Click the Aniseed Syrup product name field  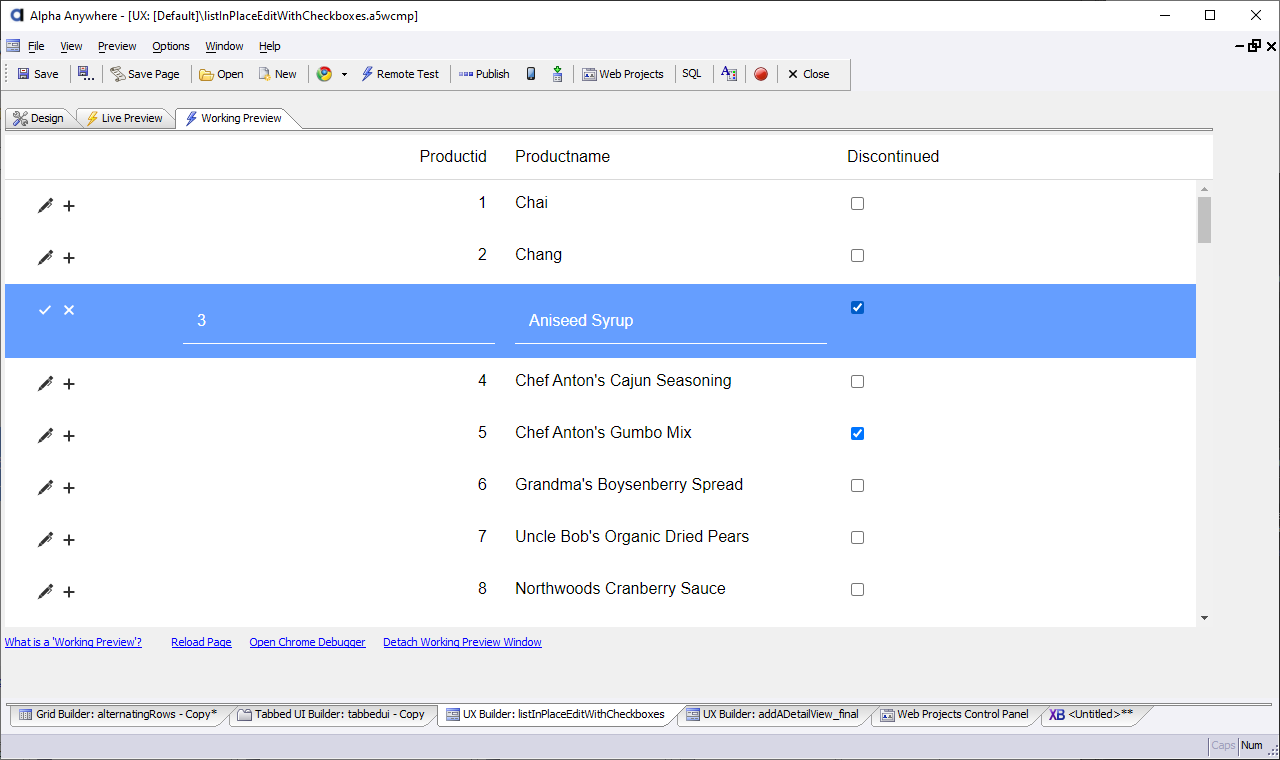point(671,321)
